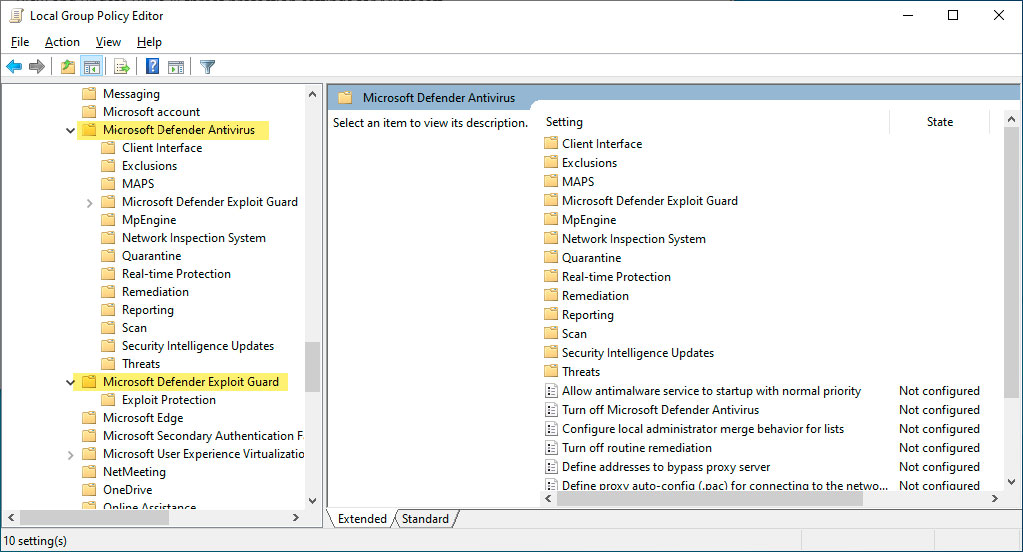Click policy icon for Allow antimalware service startup
The image size is (1023, 552).
click(551, 391)
